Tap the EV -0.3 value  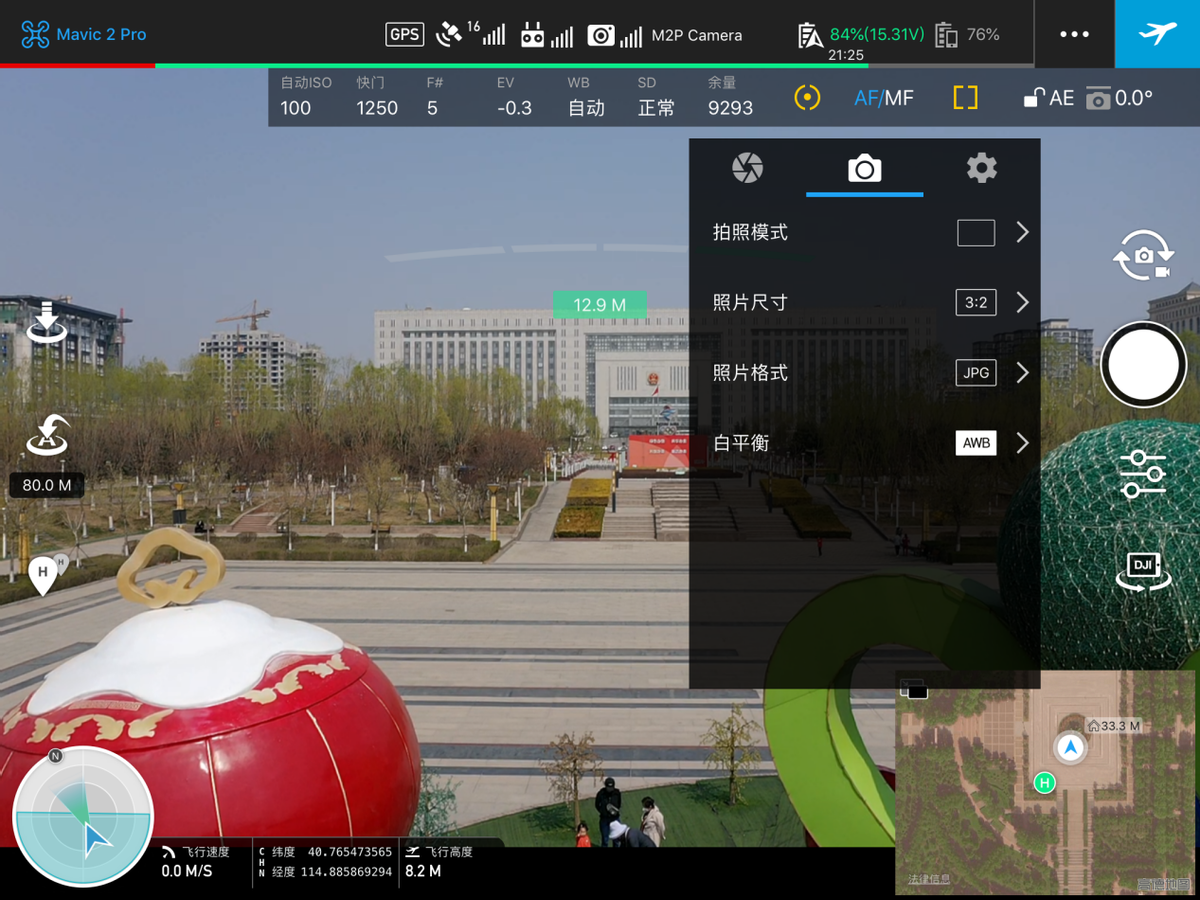(514, 97)
